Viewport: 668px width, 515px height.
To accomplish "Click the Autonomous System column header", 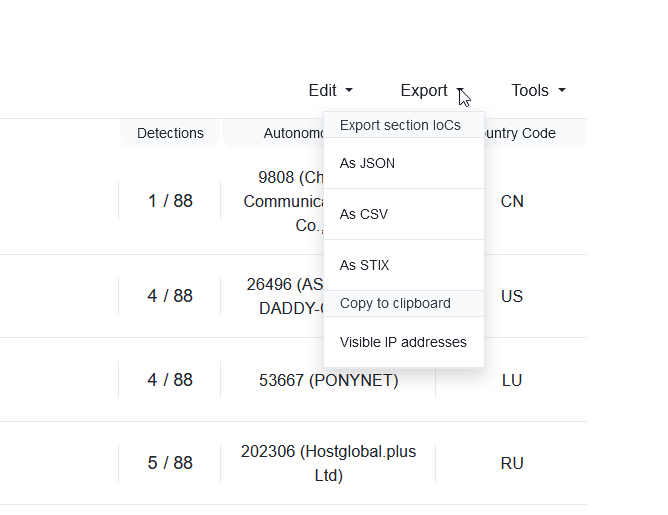I will [273, 133].
